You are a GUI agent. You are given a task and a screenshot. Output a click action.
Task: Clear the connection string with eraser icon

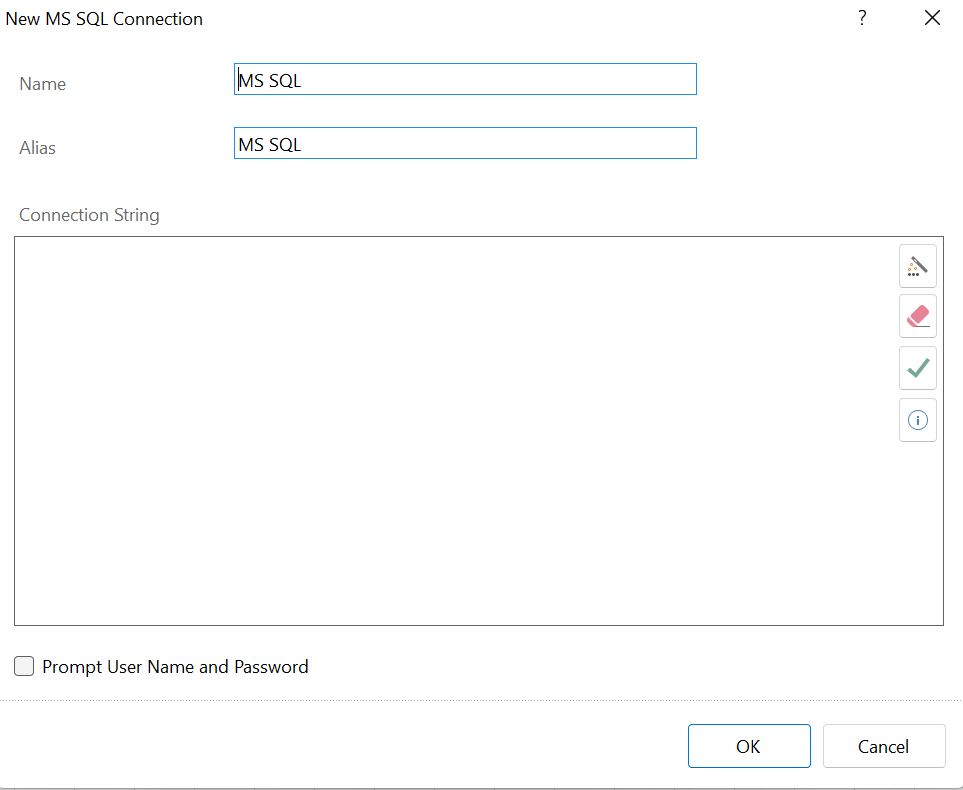tap(918, 316)
